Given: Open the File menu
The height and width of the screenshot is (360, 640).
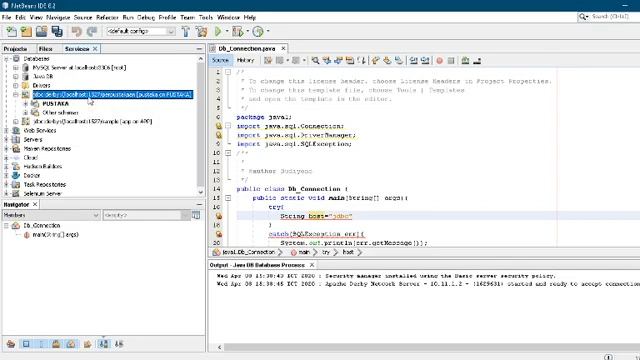Looking at the screenshot, I should click(7, 18).
